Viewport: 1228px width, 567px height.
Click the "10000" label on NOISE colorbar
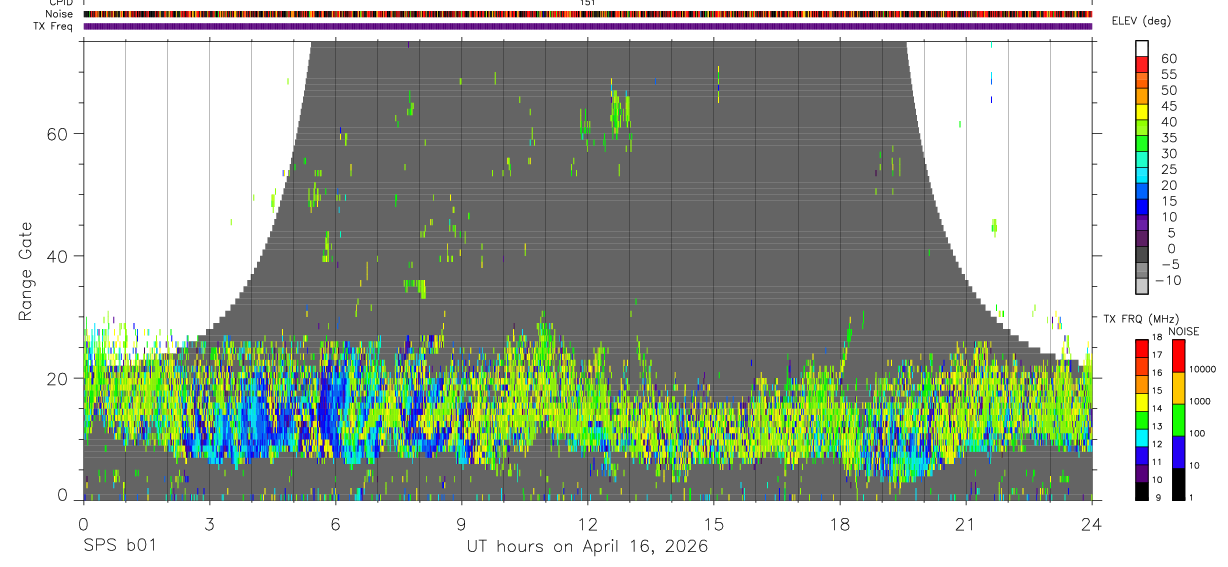[1204, 369]
